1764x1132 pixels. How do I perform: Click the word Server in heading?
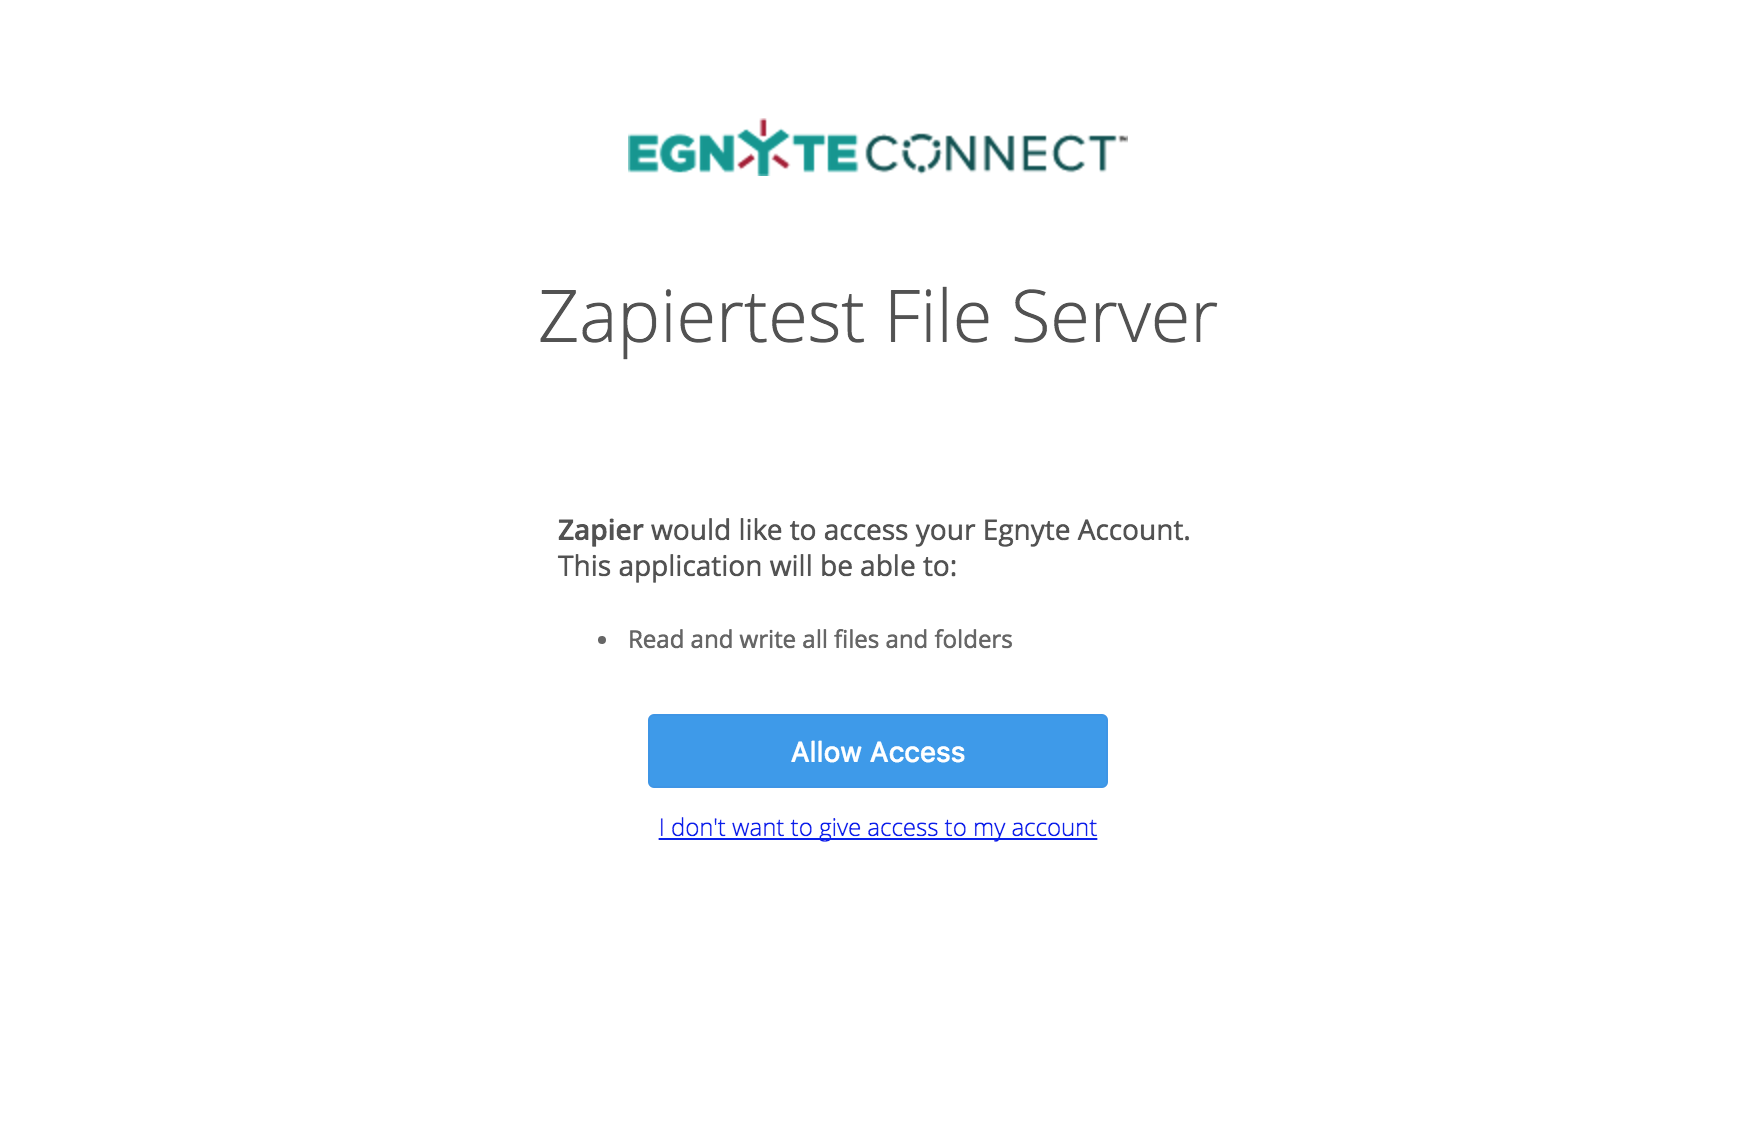point(1115,318)
